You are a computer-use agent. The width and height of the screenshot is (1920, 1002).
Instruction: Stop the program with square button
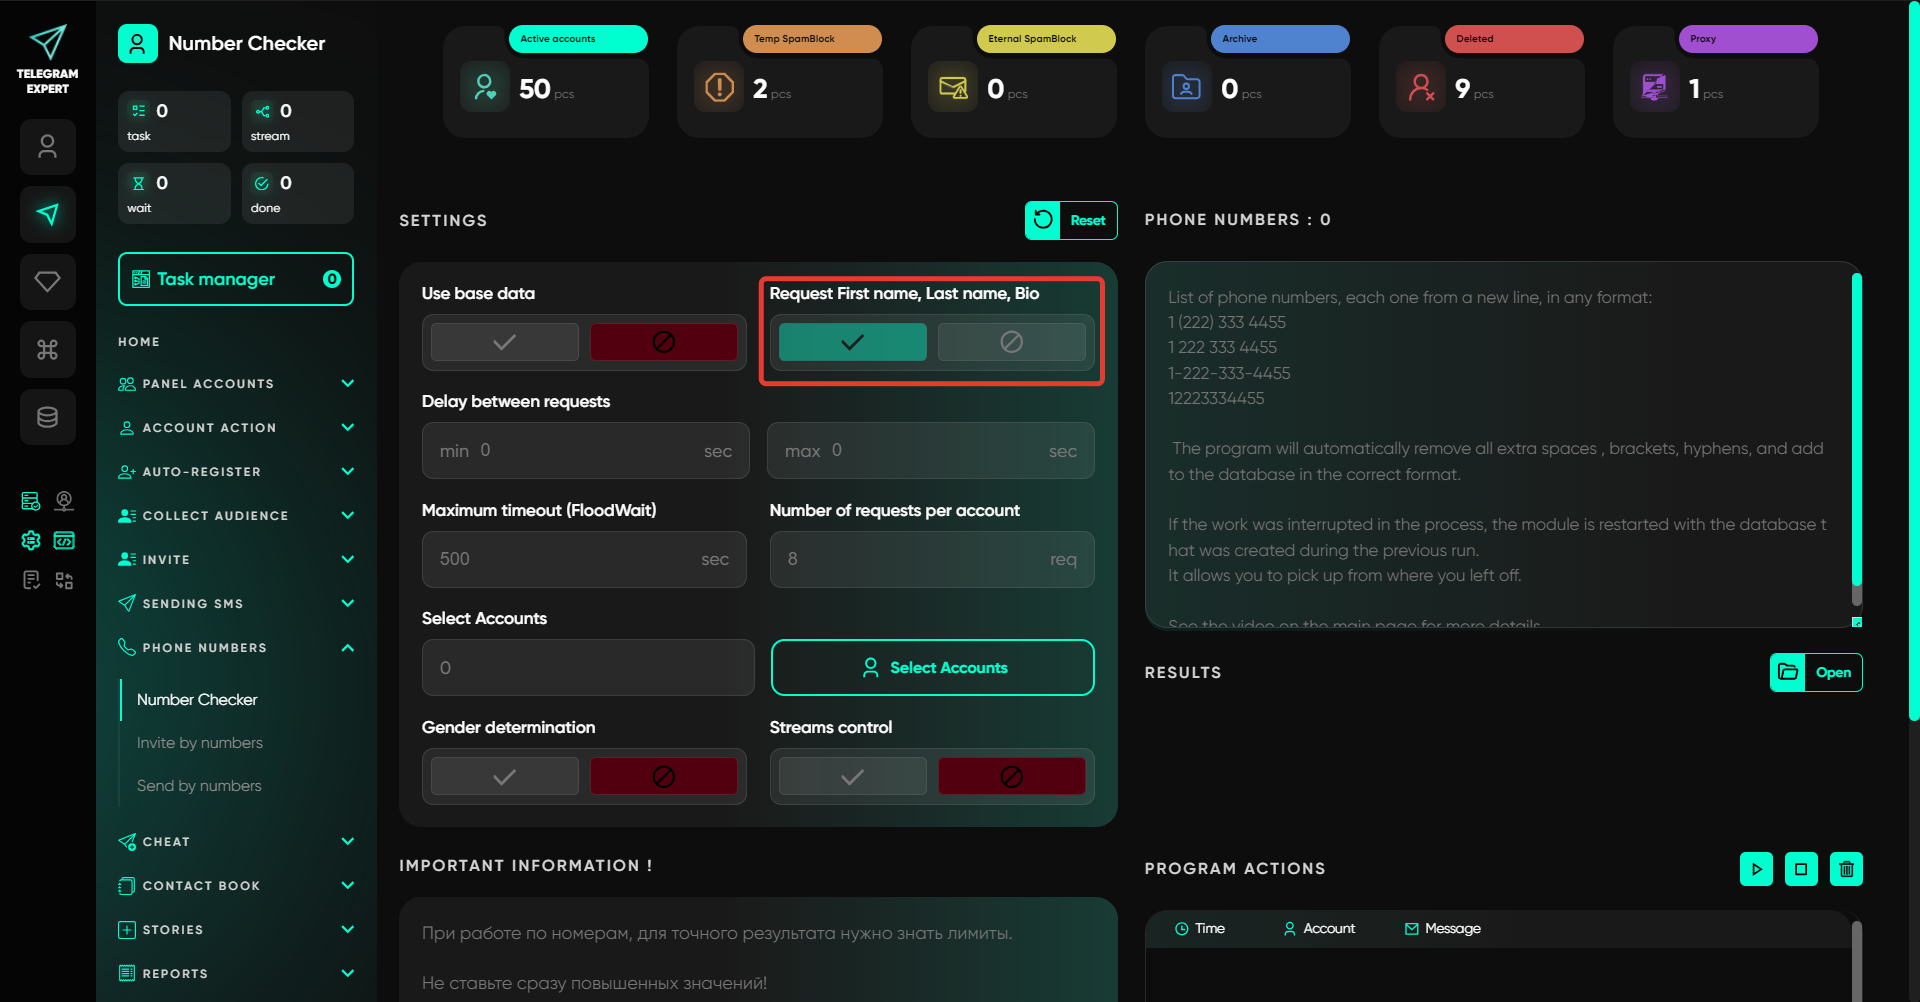point(1801,869)
